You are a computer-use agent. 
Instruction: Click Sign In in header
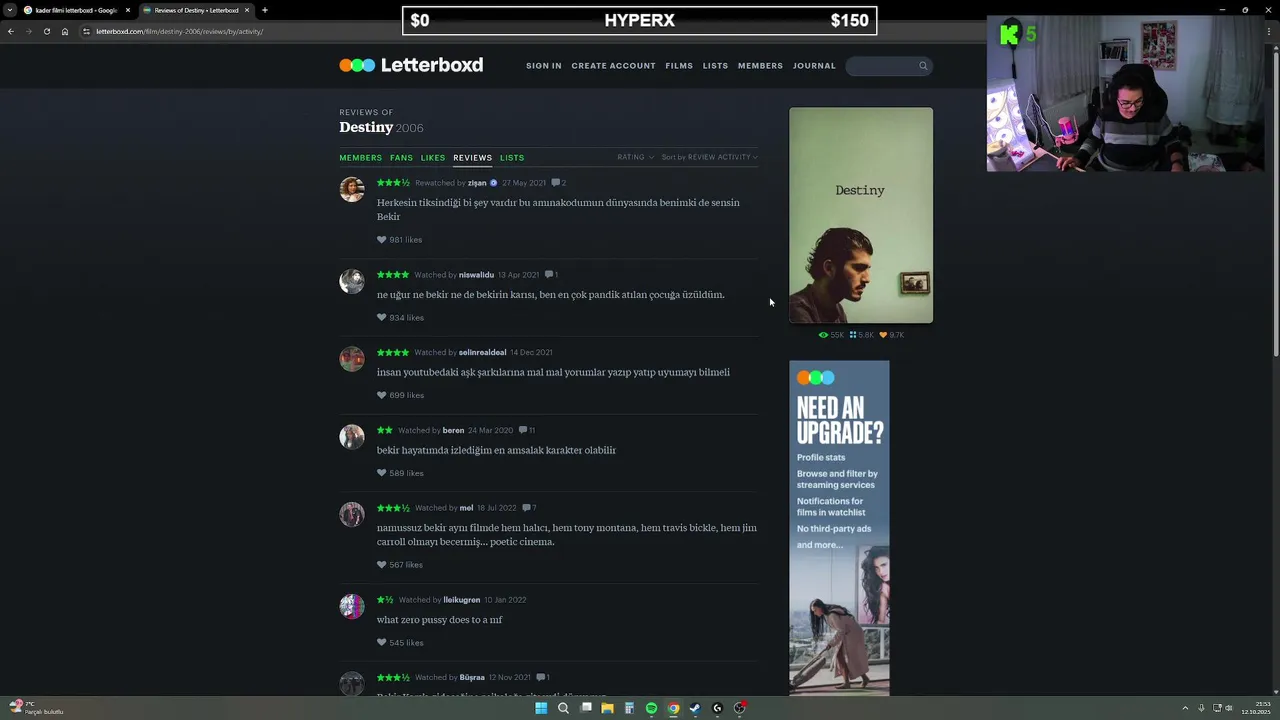tap(544, 66)
